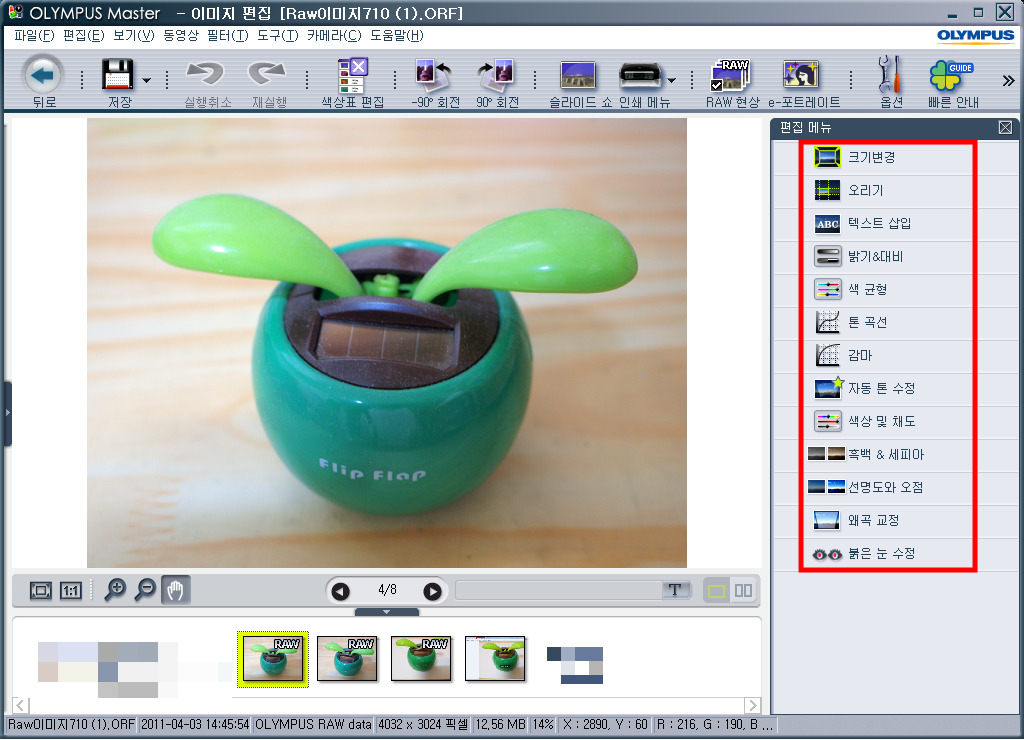Open the 필터(T) menu
Viewport: 1024px width, 740px height.
(226, 35)
